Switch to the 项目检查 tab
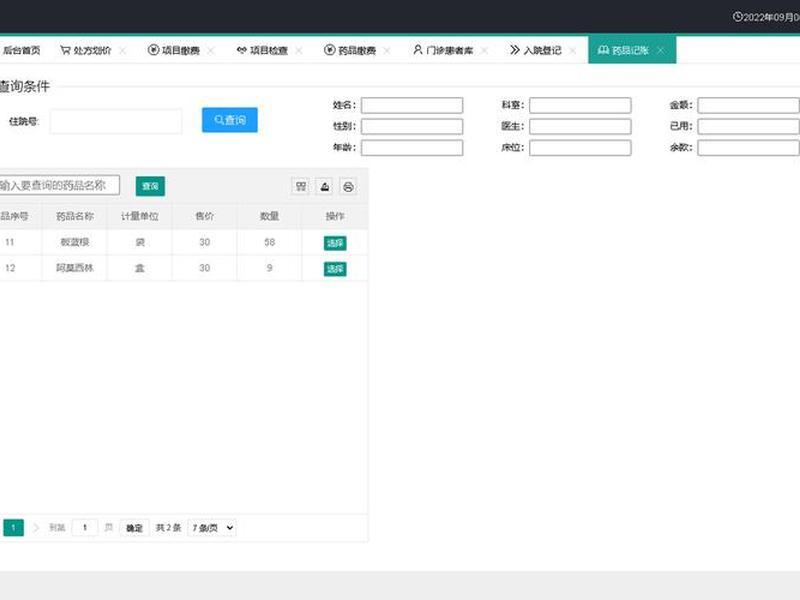800x600 pixels. (x=262, y=50)
